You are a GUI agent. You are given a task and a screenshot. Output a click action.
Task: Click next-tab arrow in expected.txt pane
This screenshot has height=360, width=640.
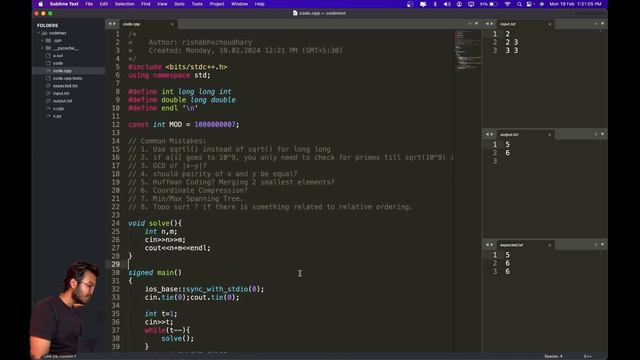pyautogui.click(x=491, y=245)
